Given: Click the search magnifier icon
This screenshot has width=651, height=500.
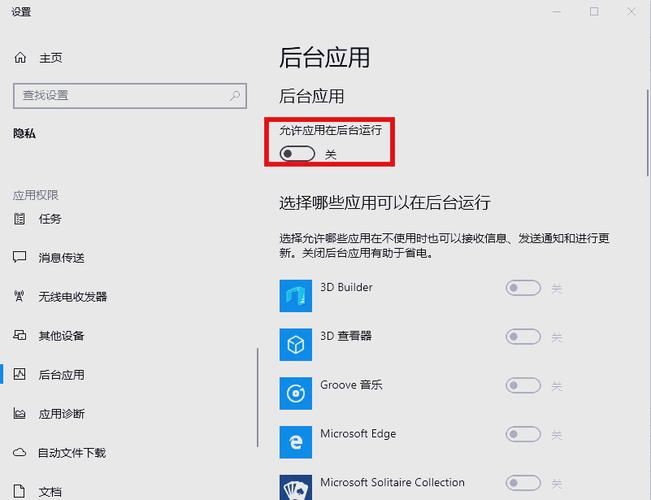Looking at the screenshot, I should (235, 96).
